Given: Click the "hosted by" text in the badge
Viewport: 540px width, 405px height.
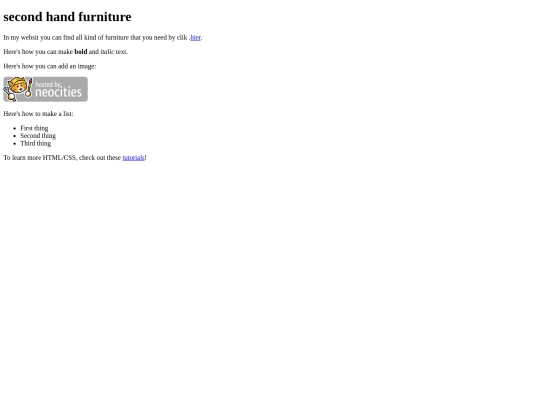Looking at the screenshot, I should 48,84.
